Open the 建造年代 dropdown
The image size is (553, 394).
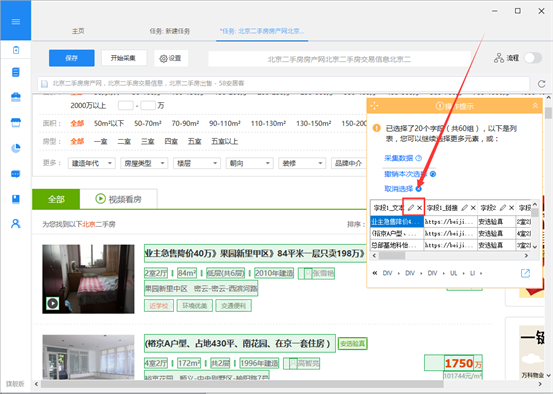coord(92,163)
